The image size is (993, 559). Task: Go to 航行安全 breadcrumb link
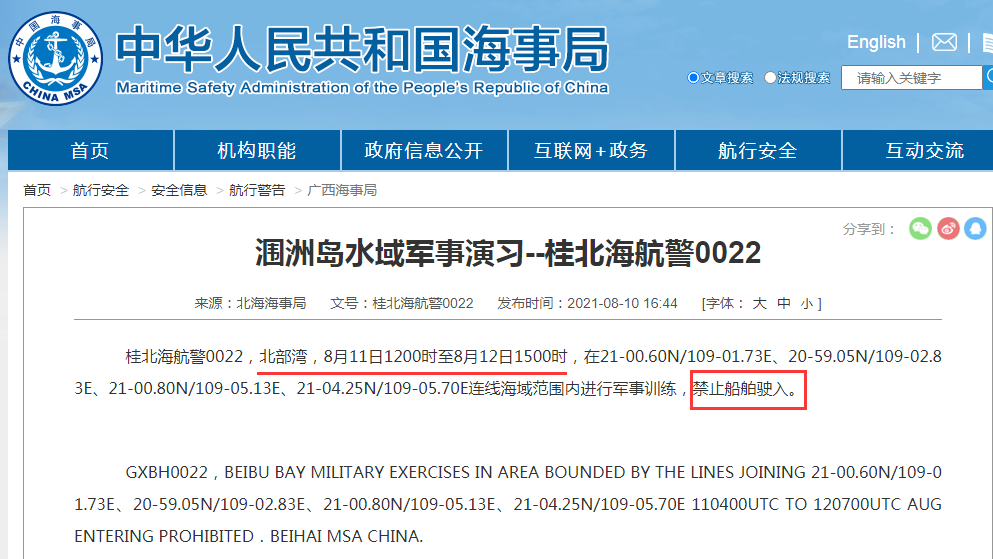click(101, 190)
